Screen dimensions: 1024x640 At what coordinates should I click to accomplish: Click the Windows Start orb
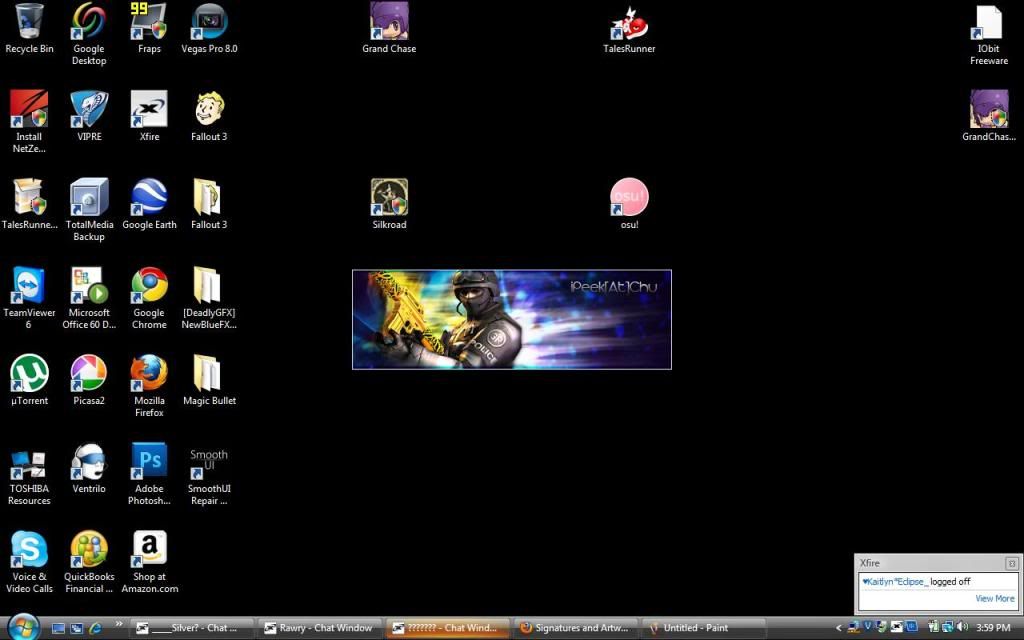(x=22, y=627)
